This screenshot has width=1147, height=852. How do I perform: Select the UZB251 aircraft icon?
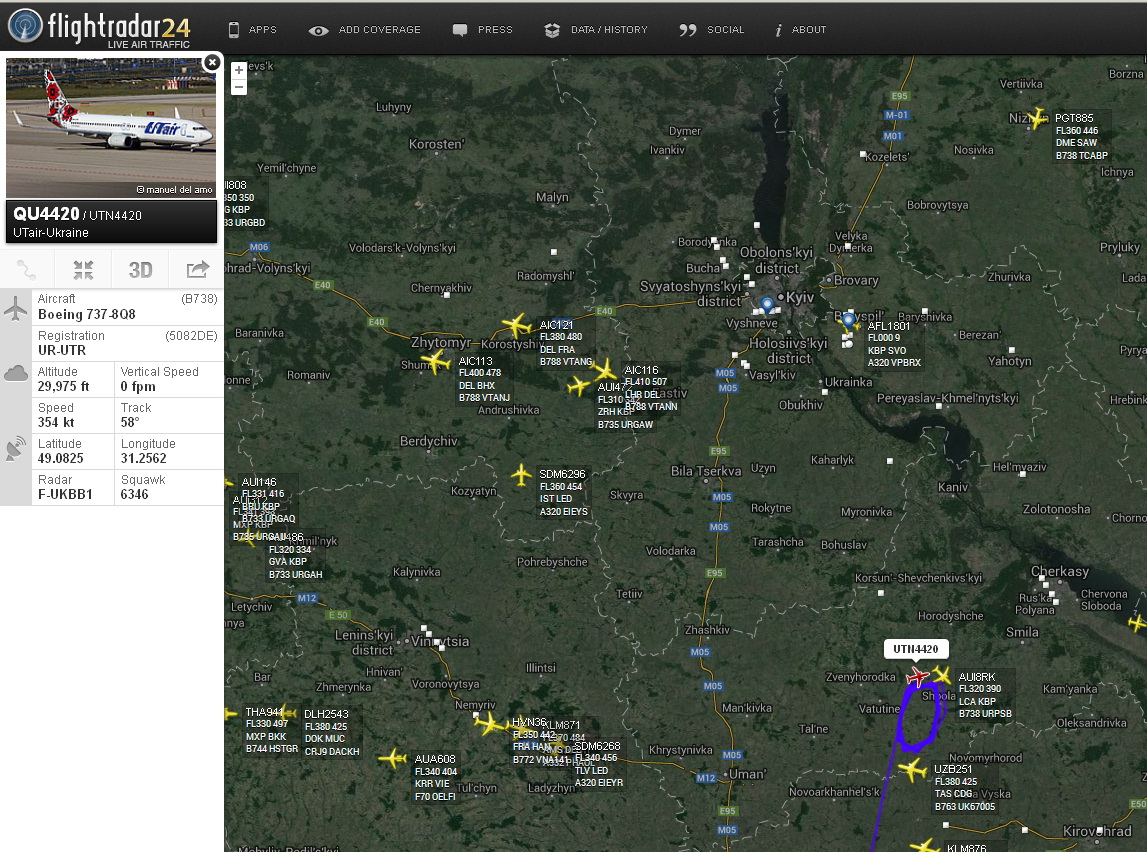tap(912, 770)
